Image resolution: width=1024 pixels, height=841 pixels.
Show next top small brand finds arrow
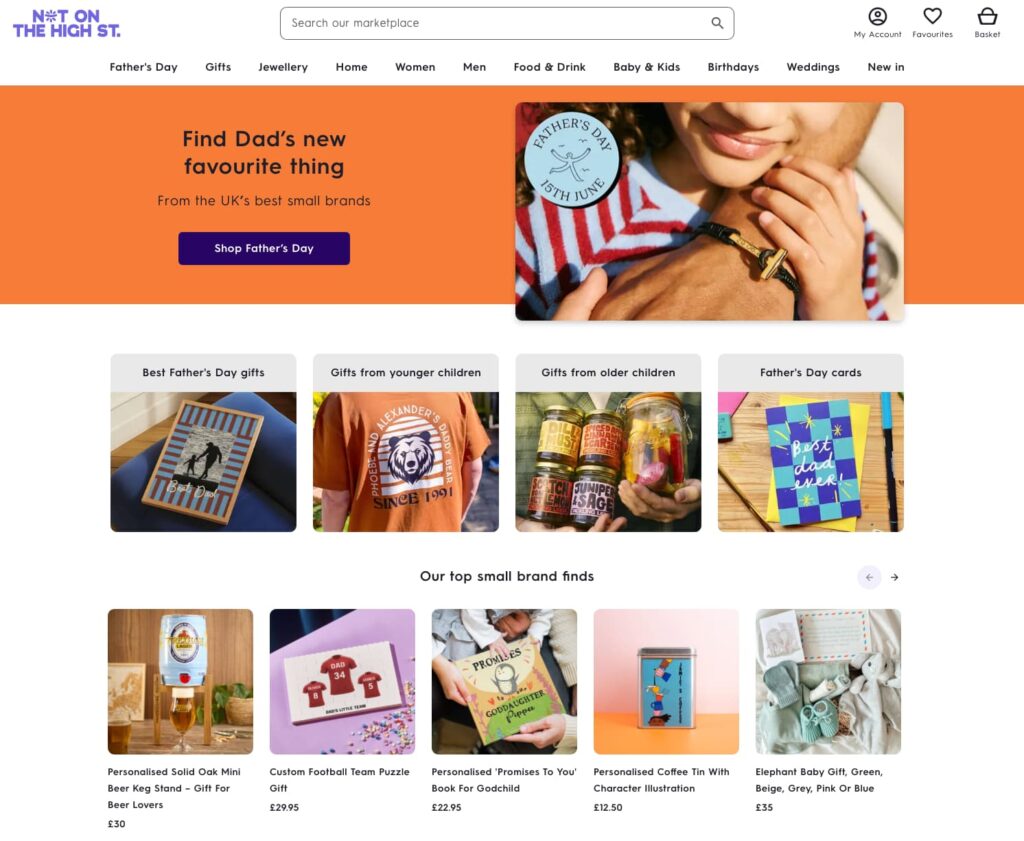[894, 577]
